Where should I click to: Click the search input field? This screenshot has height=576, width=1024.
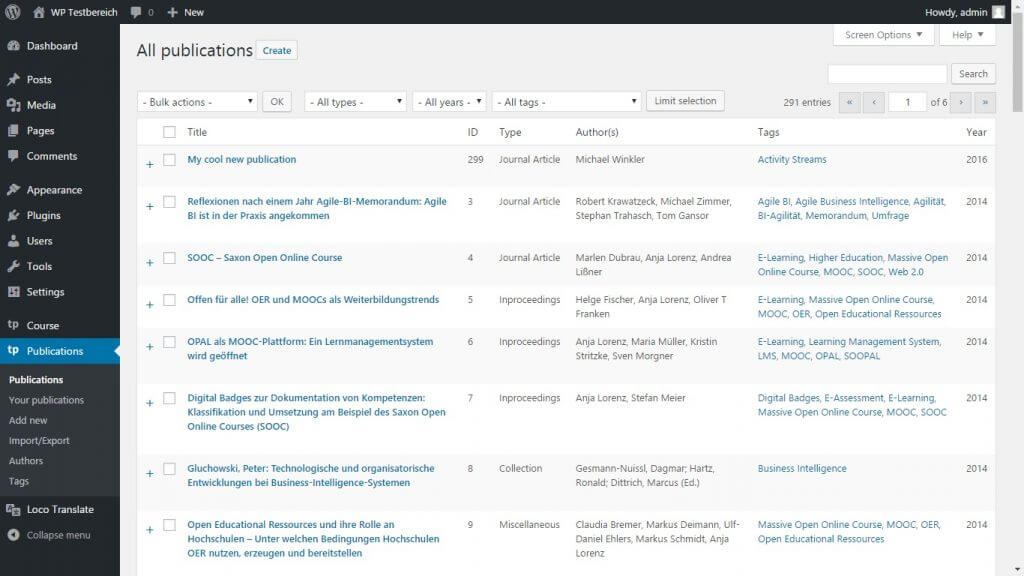887,74
